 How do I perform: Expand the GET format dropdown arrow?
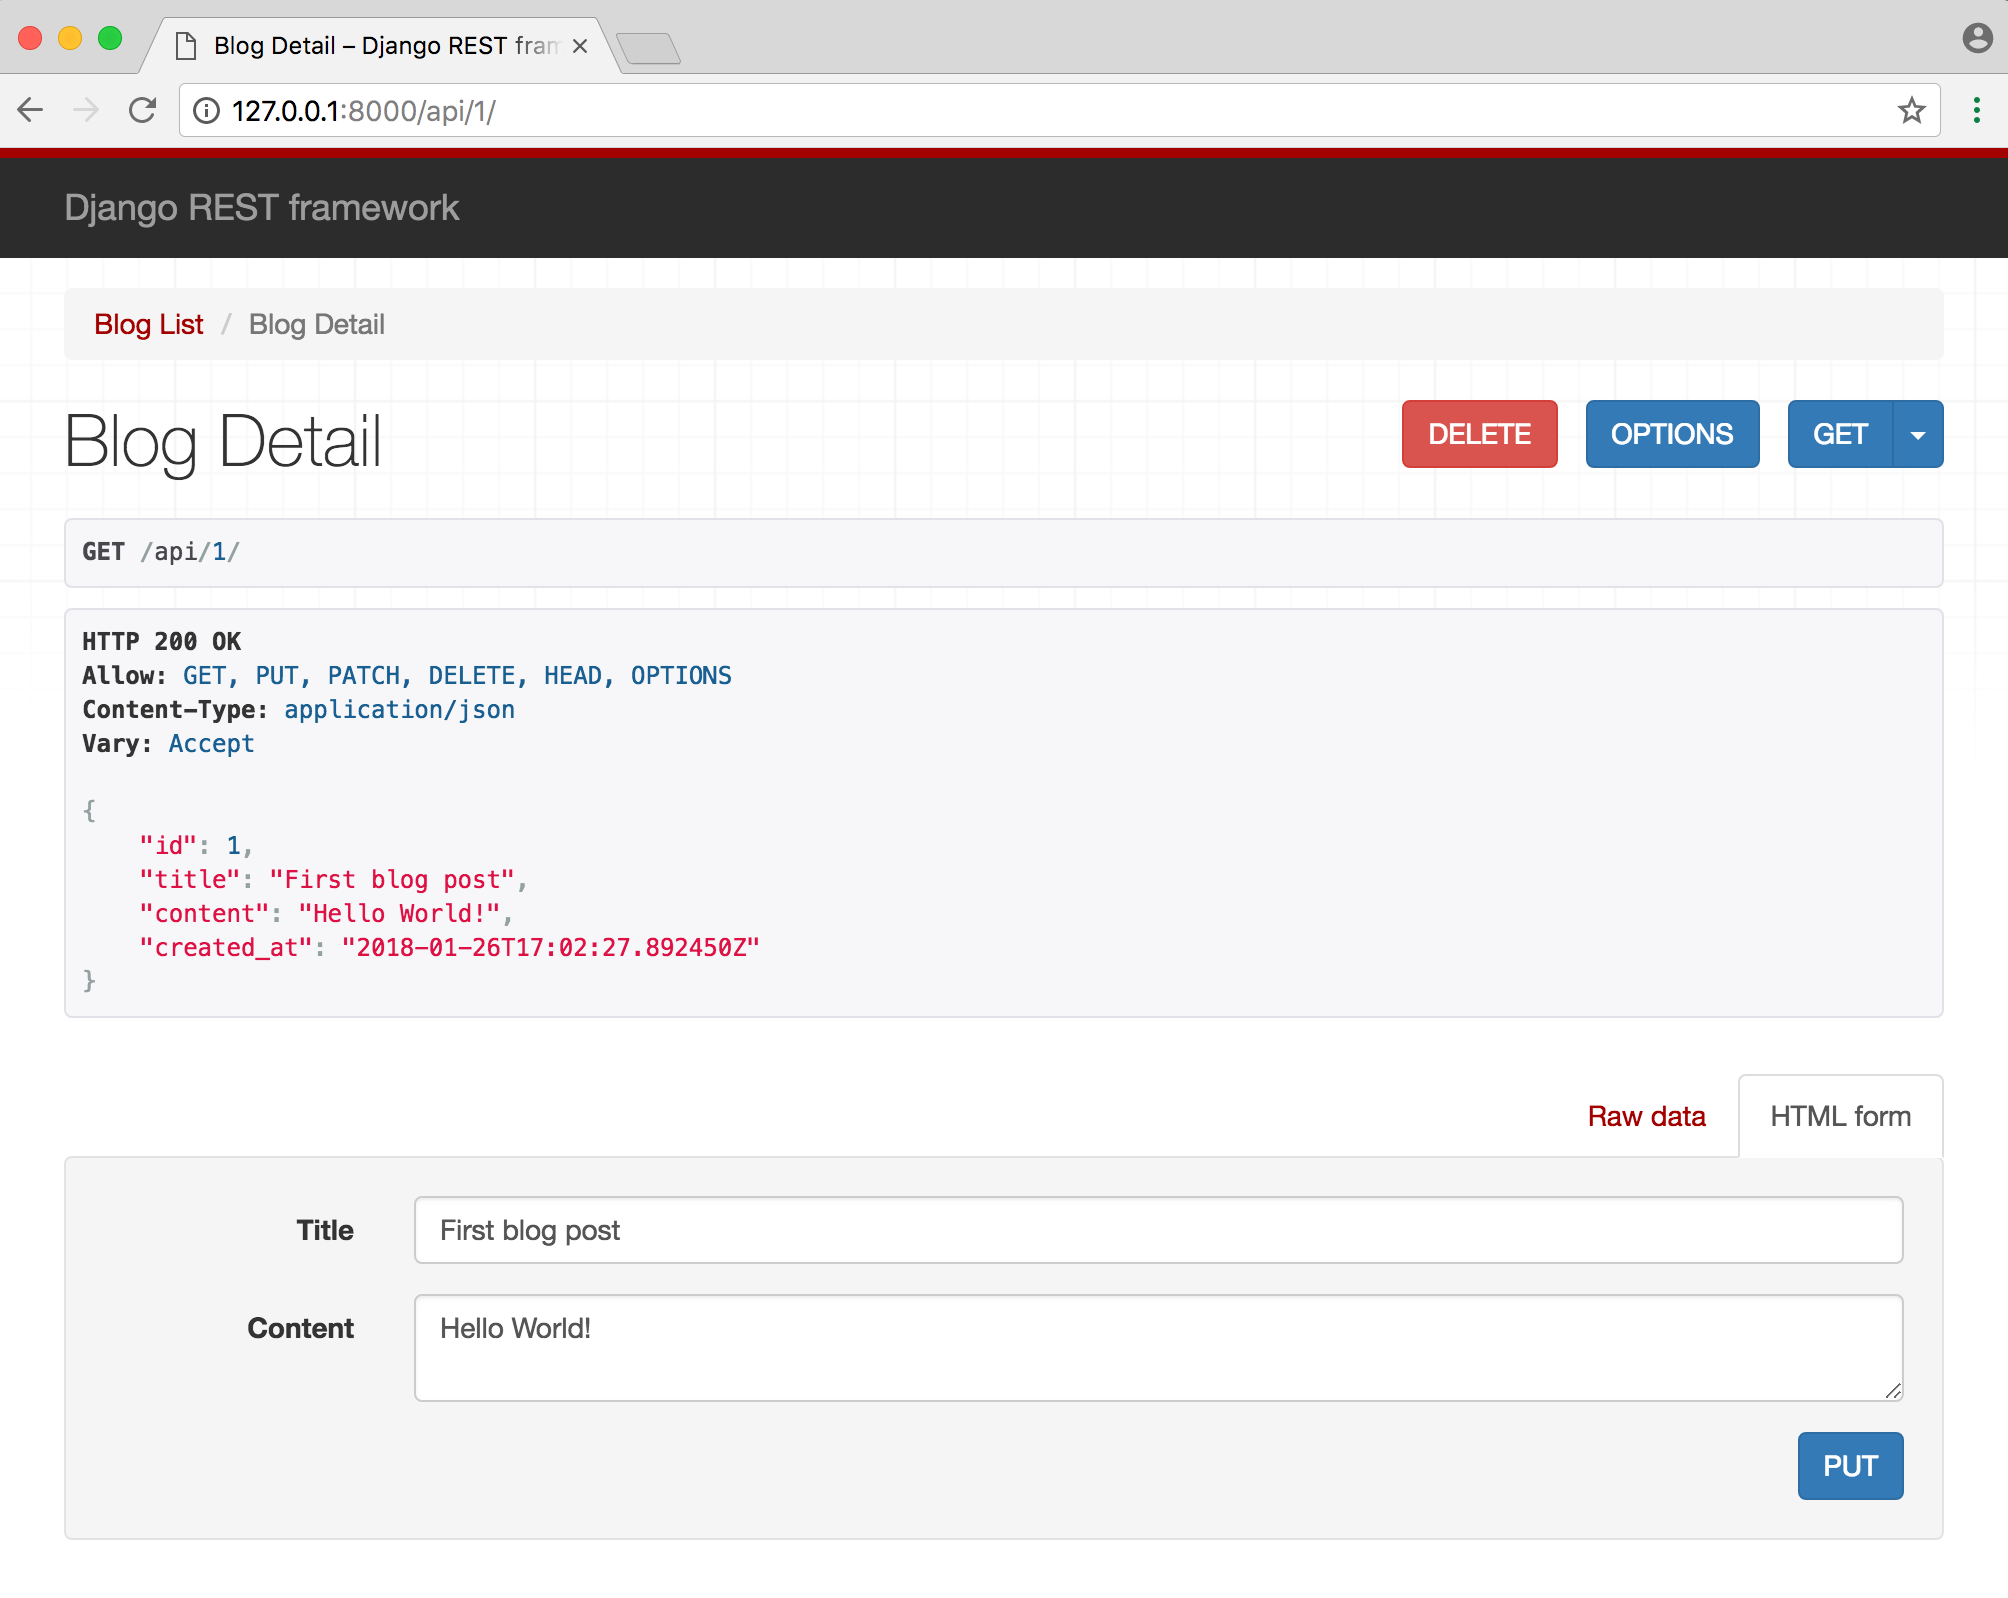(1918, 434)
